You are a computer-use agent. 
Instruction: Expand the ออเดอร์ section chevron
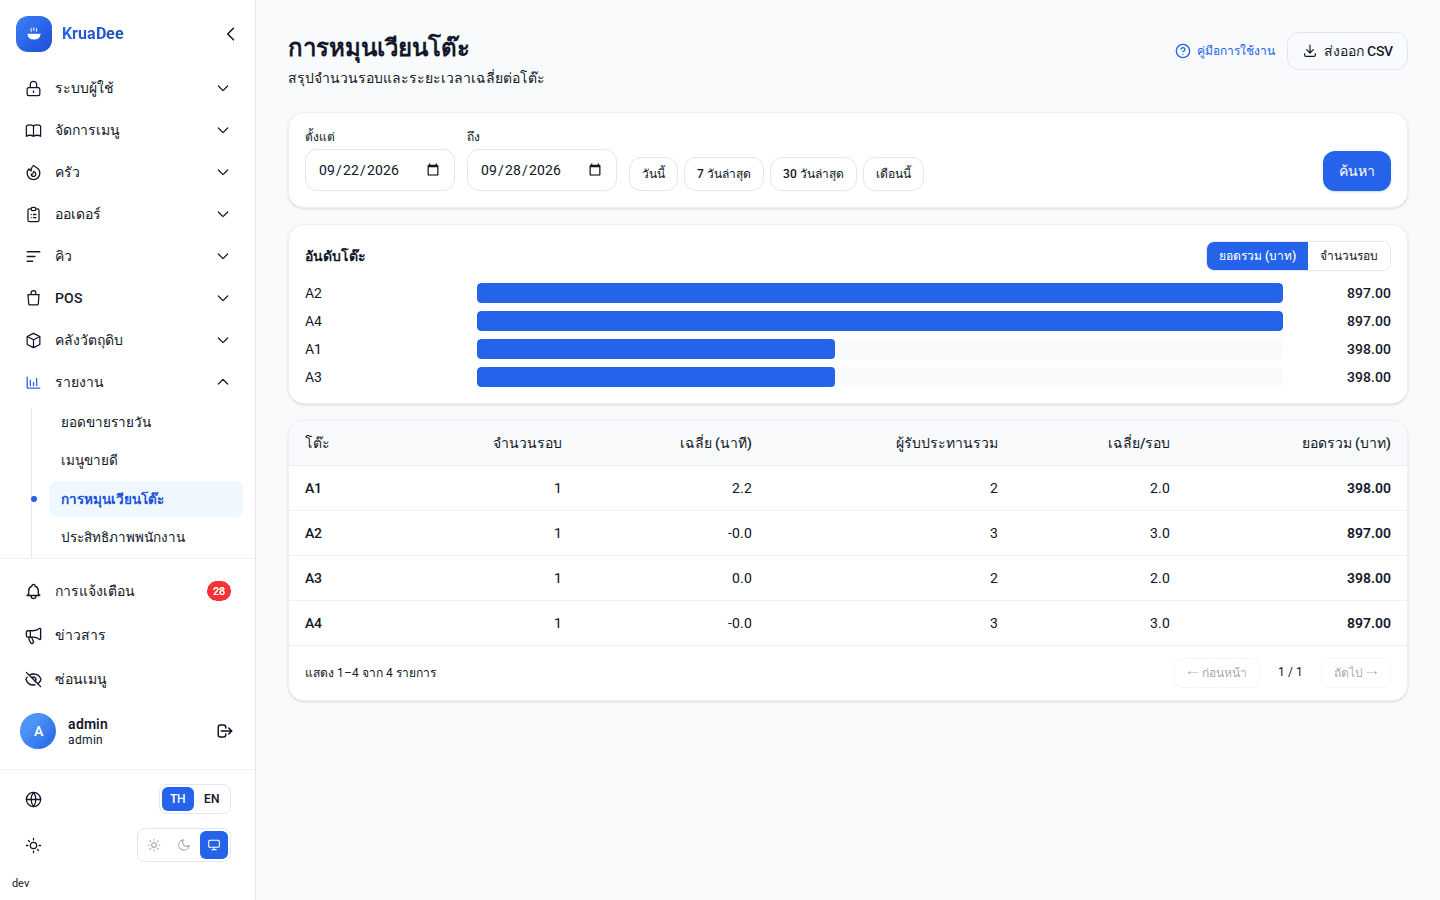pos(223,214)
